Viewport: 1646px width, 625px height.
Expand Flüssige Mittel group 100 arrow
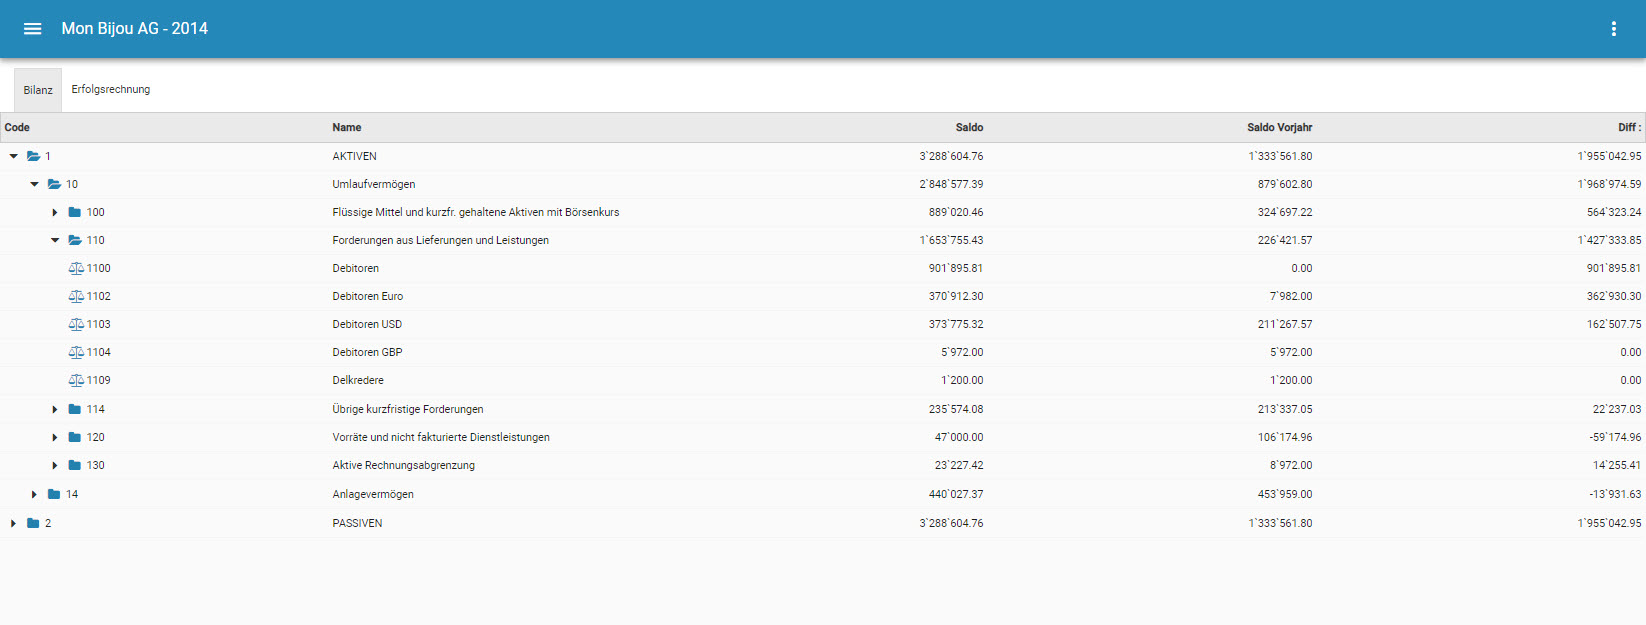tap(55, 212)
